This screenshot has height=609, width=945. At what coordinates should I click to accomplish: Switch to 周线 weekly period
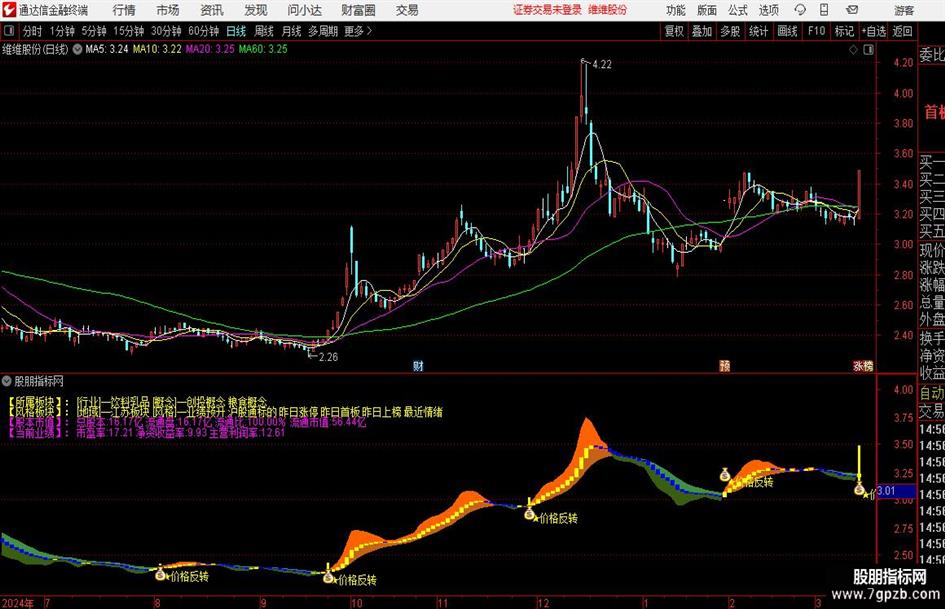pyautogui.click(x=264, y=31)
